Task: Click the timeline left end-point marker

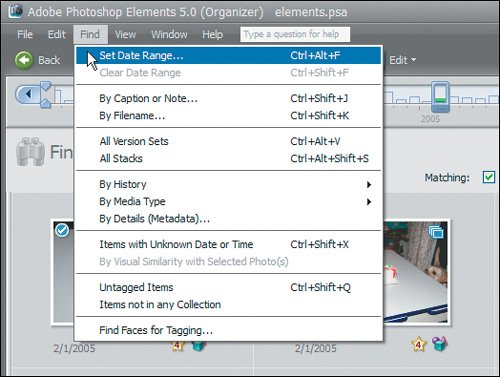Action: click(x=46, y=94)
